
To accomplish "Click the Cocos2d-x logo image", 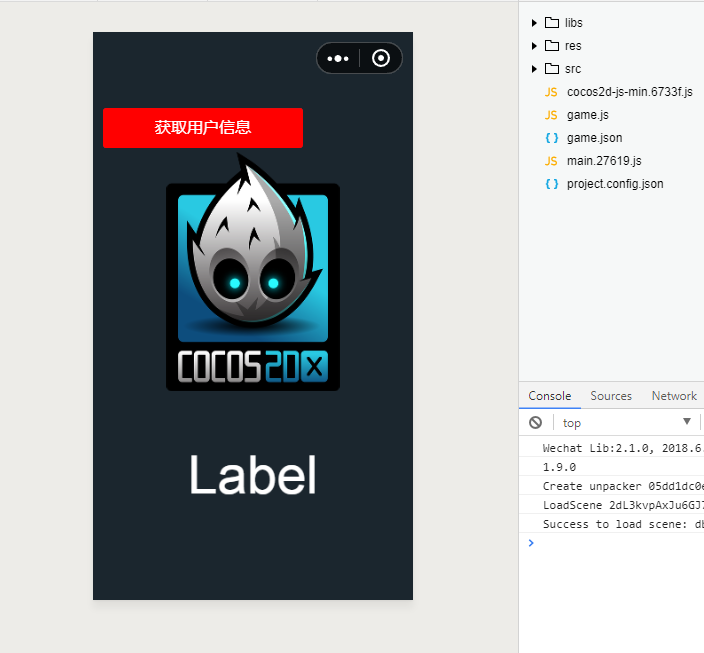I will tap(253, 273).
